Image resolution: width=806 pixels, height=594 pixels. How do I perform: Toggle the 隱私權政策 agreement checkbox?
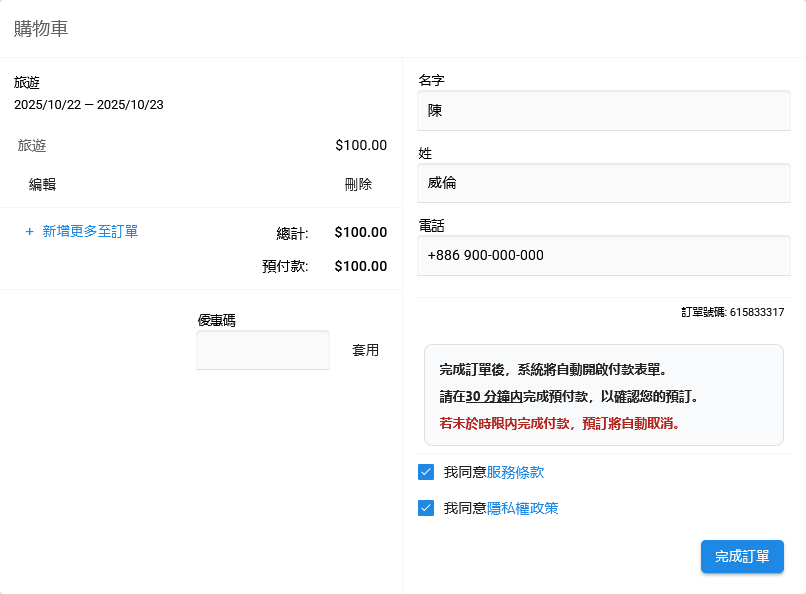coord(426,508)
